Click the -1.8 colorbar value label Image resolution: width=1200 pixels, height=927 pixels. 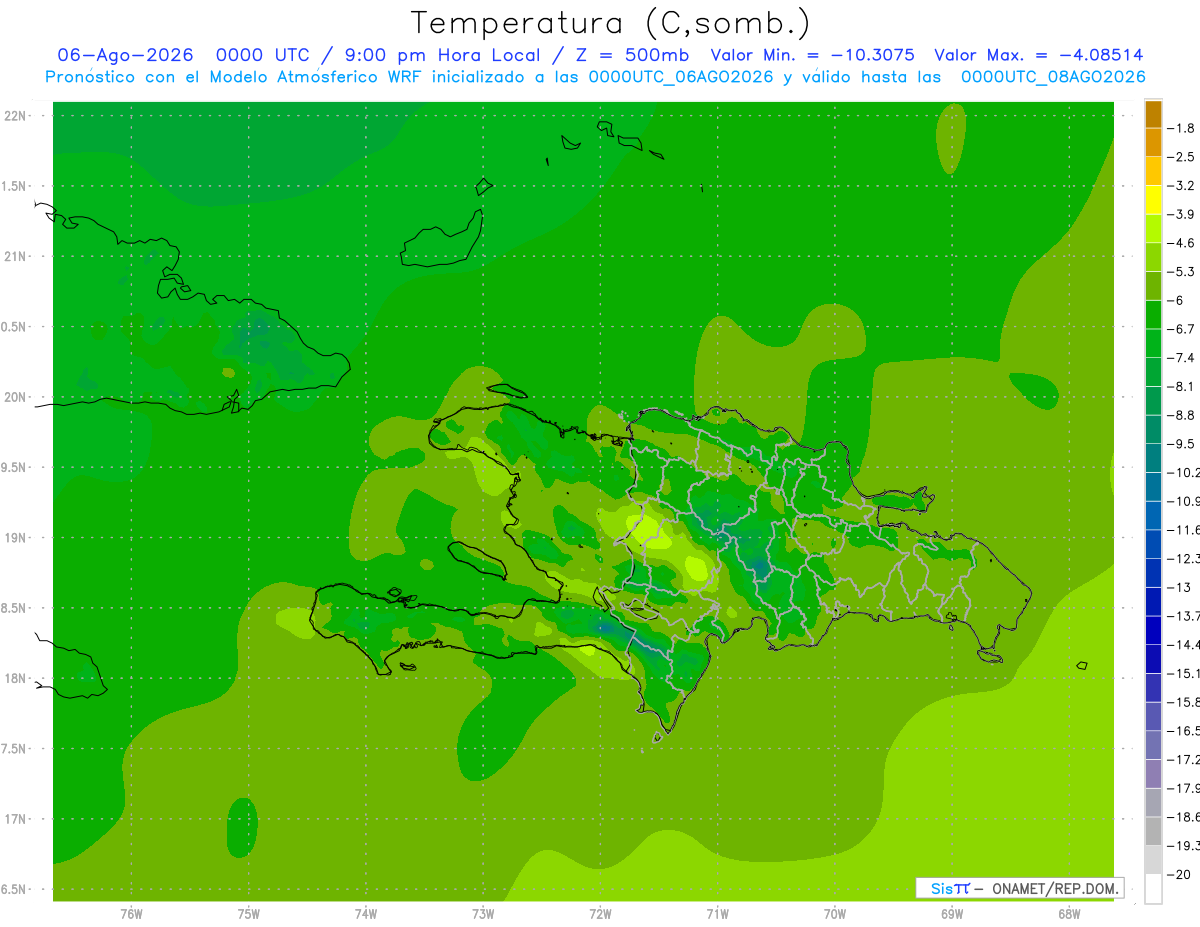coord(1182,128)
